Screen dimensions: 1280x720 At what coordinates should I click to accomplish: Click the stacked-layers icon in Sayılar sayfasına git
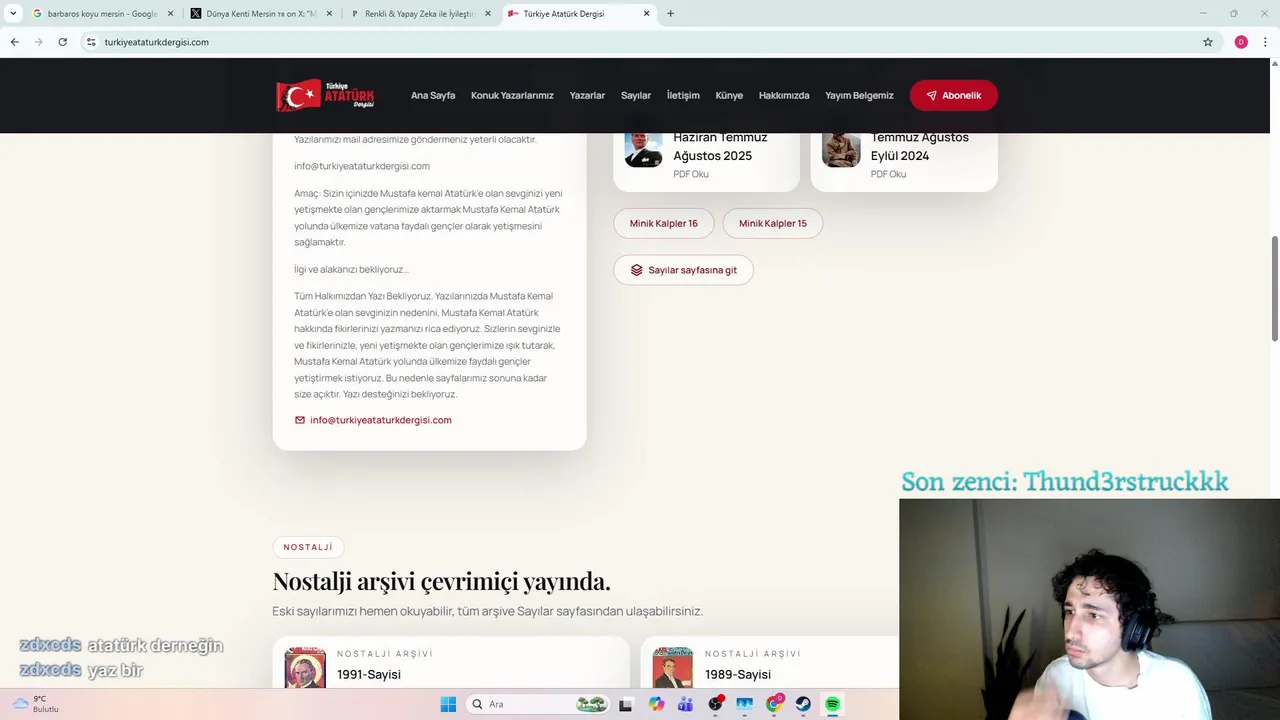point(636,270)
